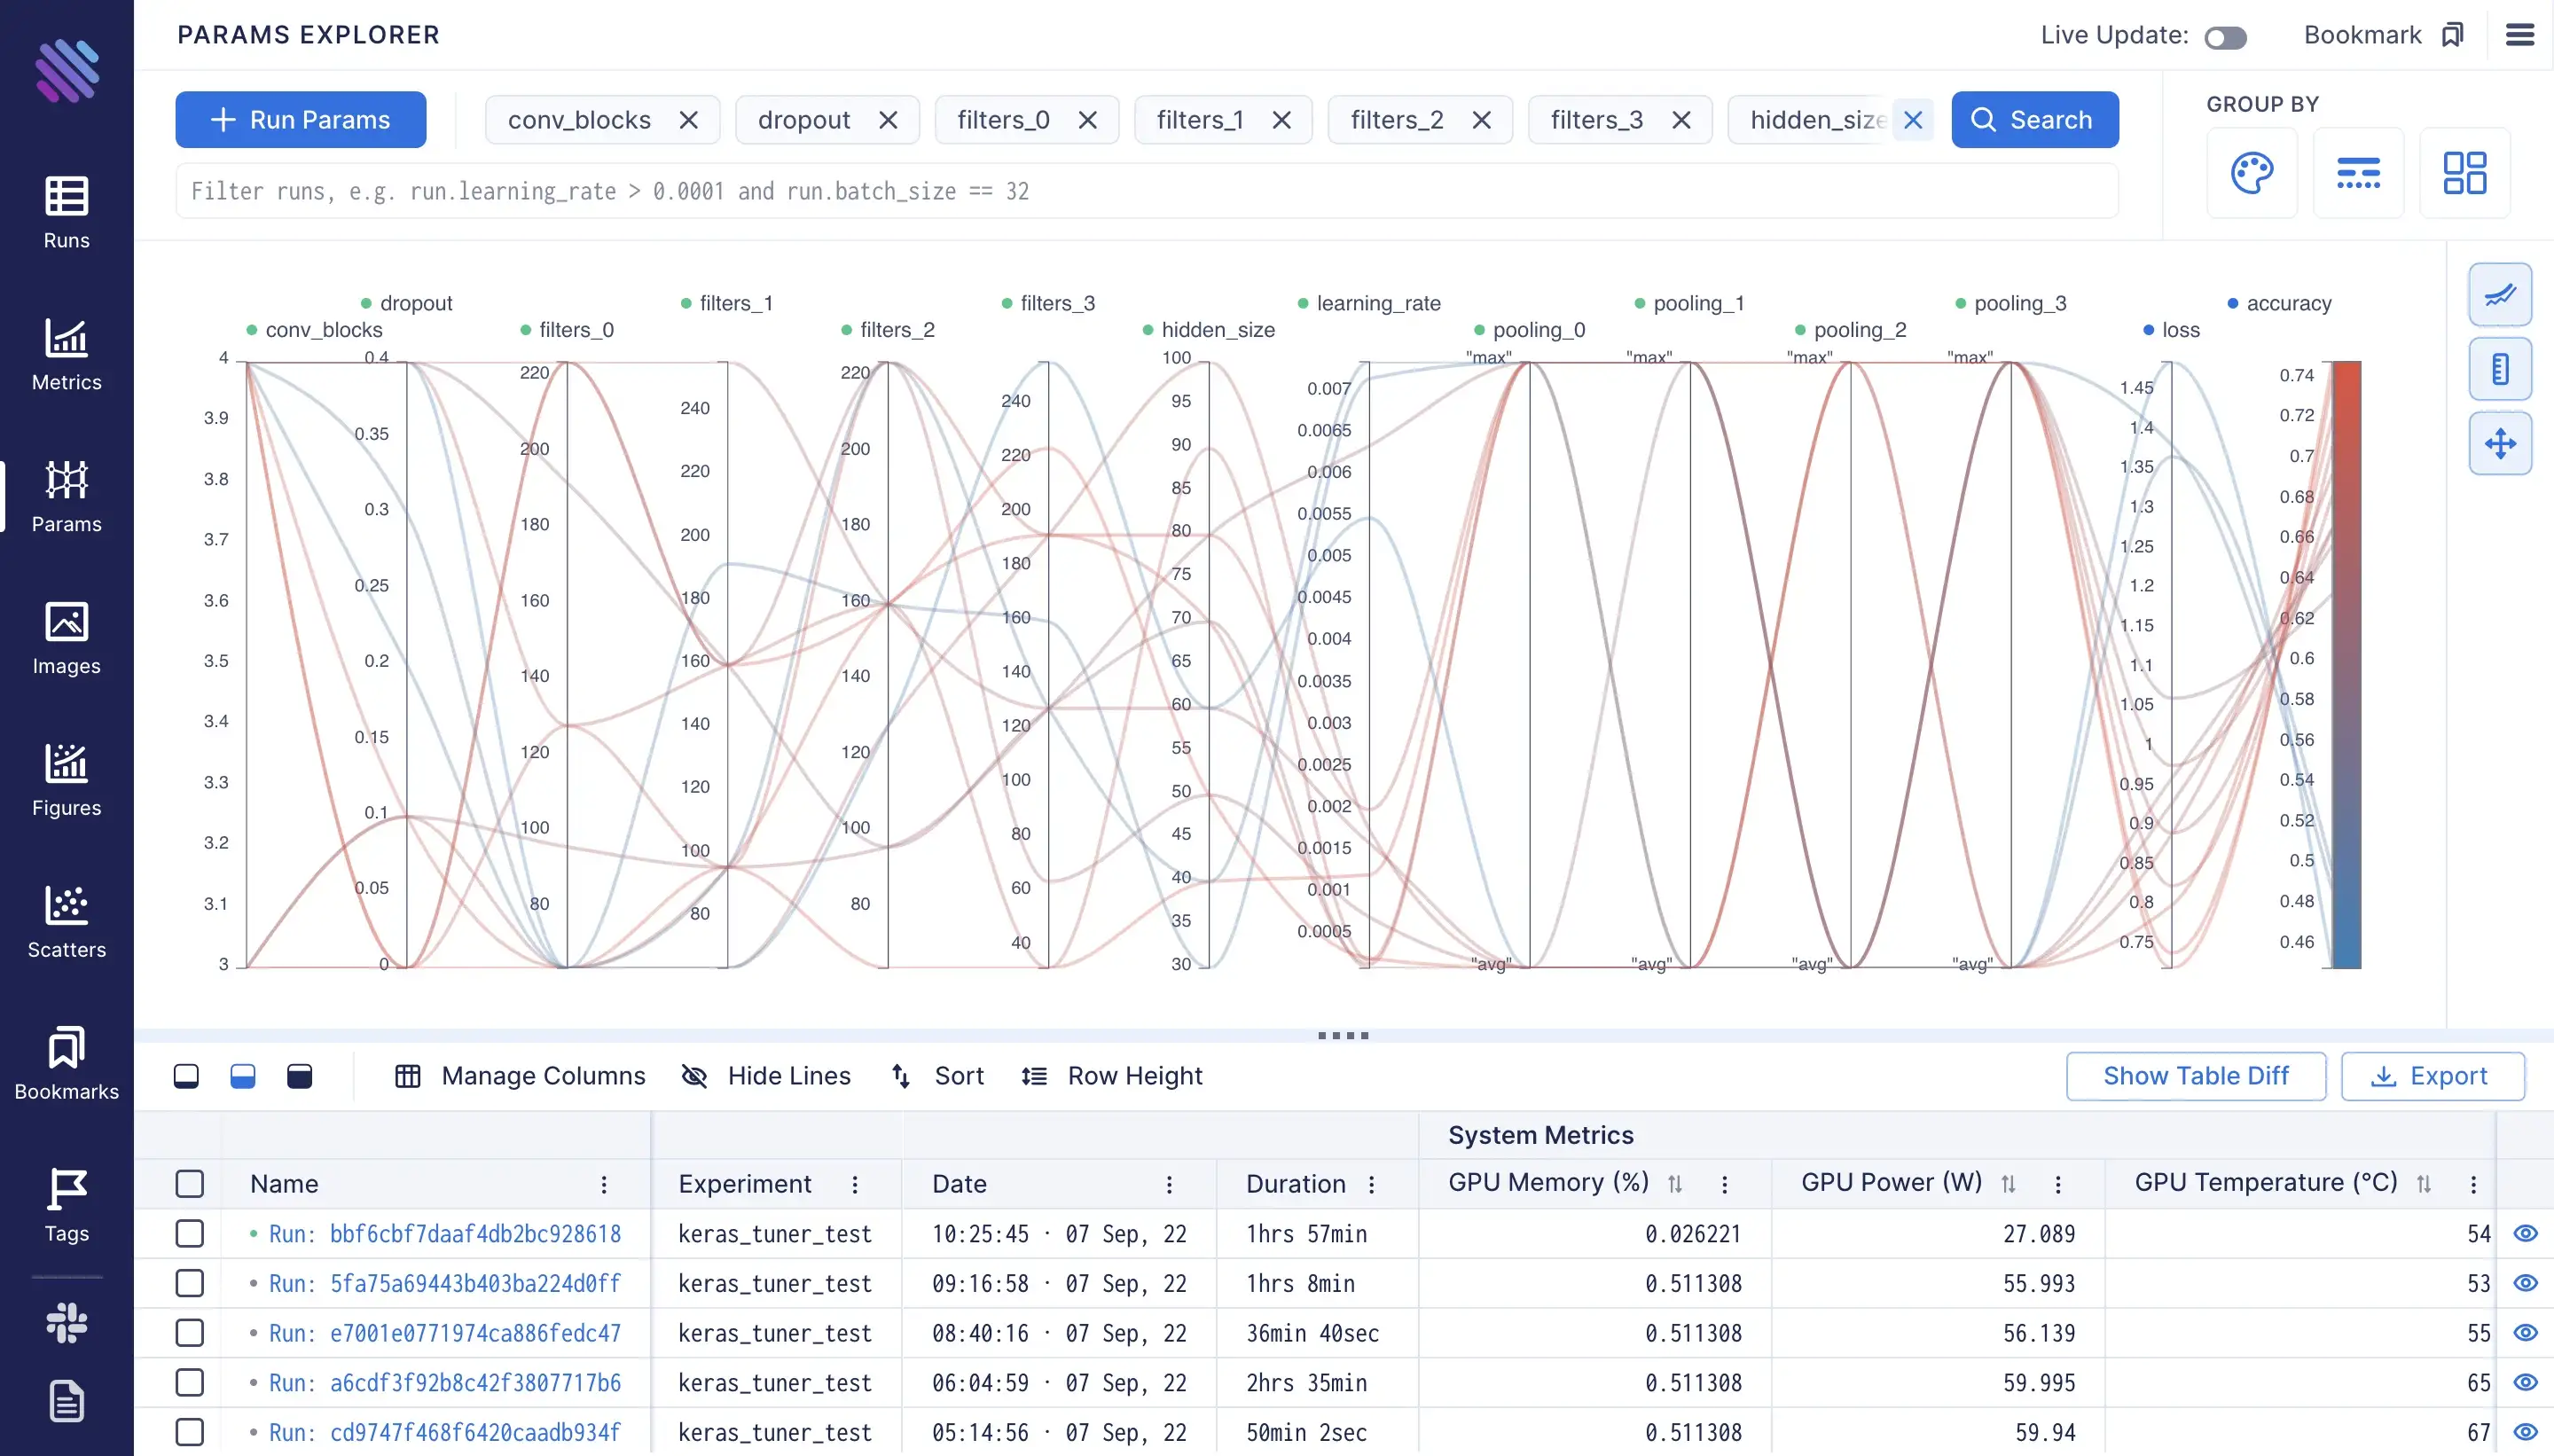
Task: Open the Images explorer in sidebar
Action: (66, 638)
